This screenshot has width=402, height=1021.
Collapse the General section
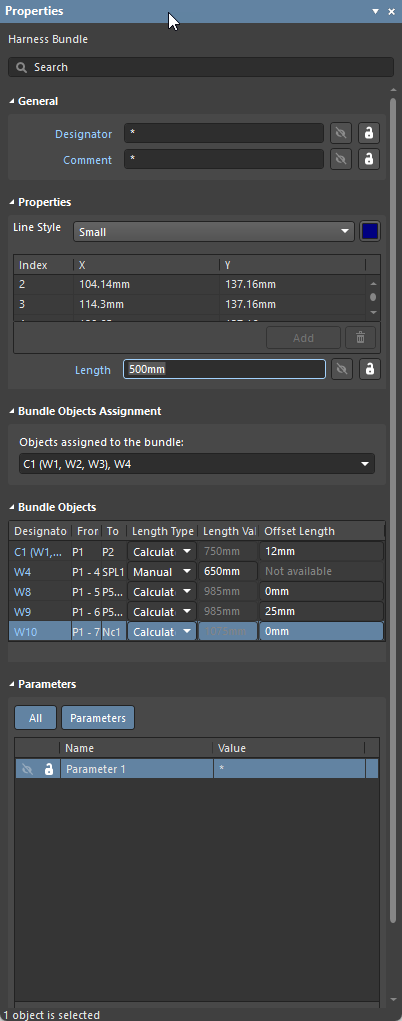[12, 102]
